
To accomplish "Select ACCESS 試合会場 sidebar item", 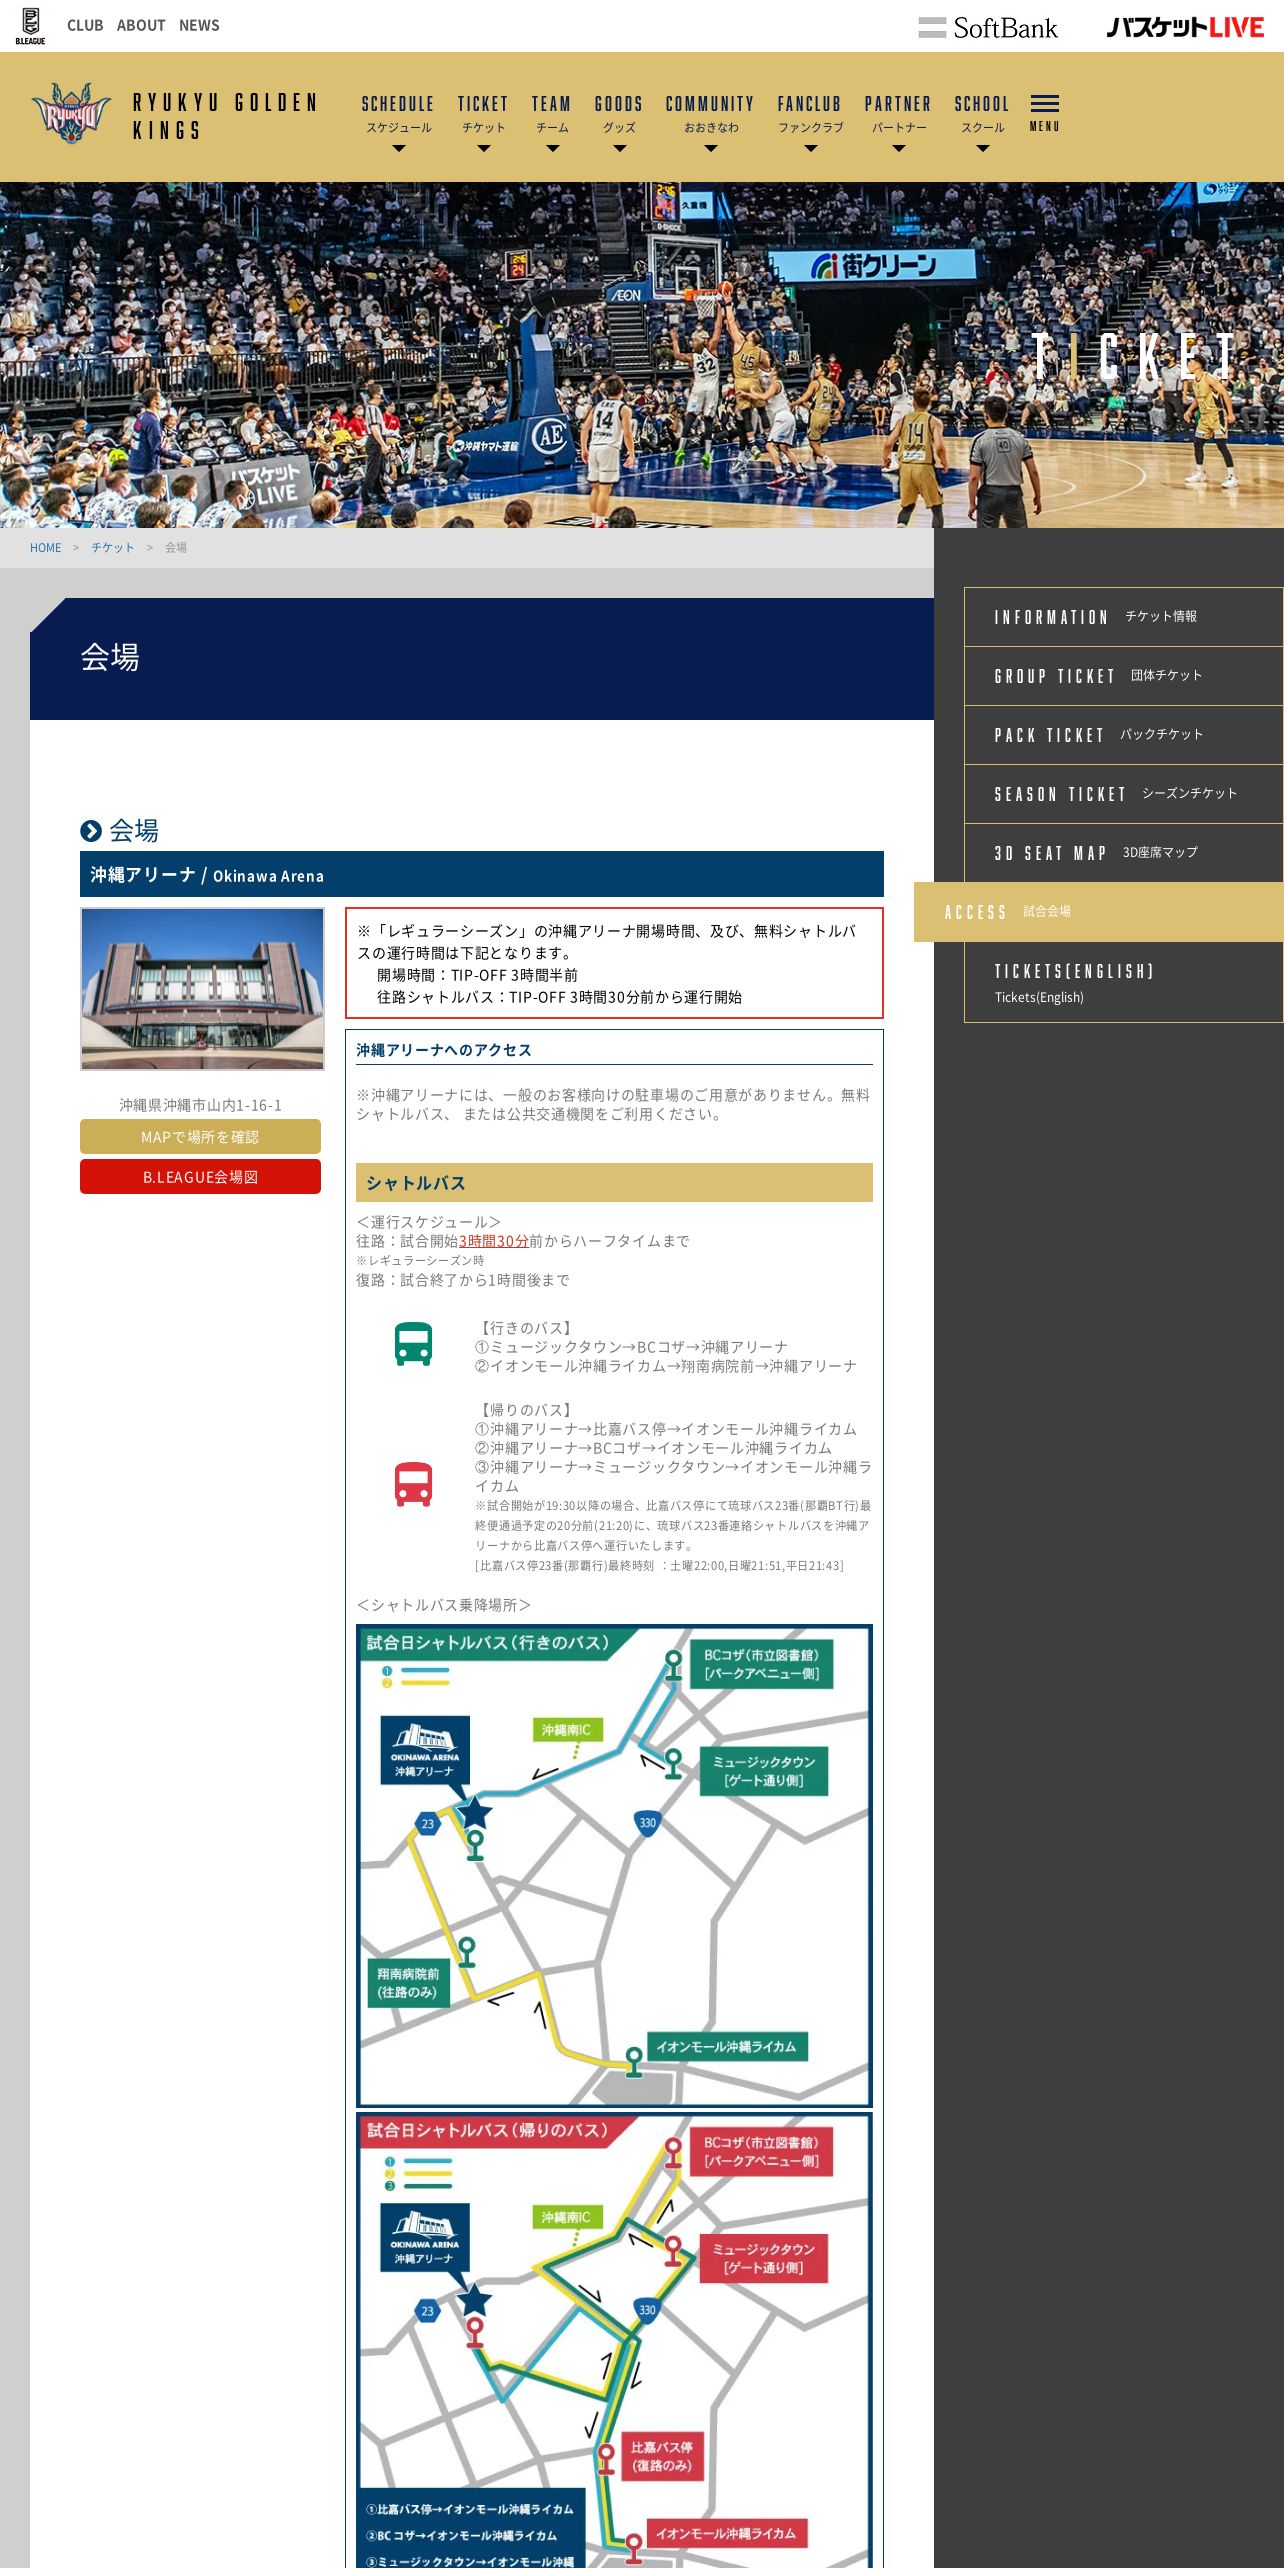I will (1099, 912).
